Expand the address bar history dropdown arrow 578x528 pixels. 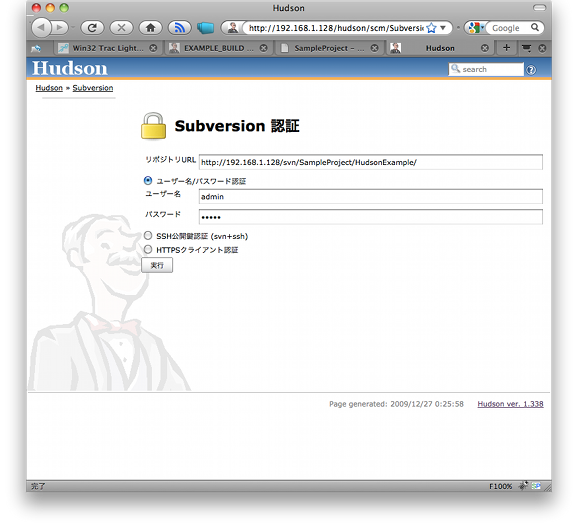click(x=443, y=28)
